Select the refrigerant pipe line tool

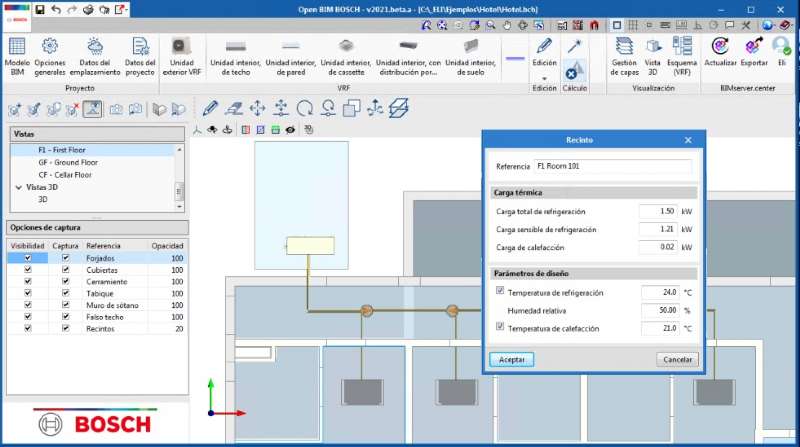(x=515, y=58)
